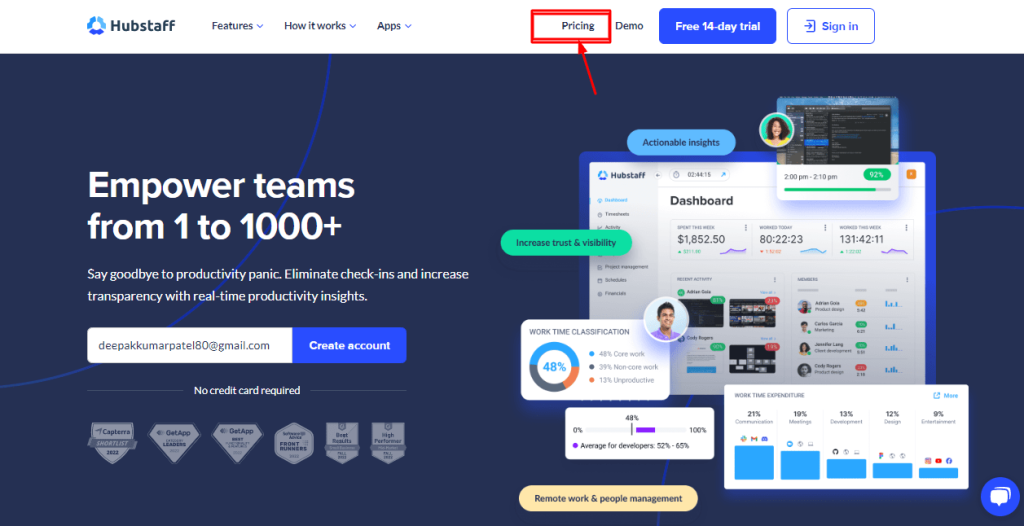Open the Worked Today card options menu

[827, 227]
